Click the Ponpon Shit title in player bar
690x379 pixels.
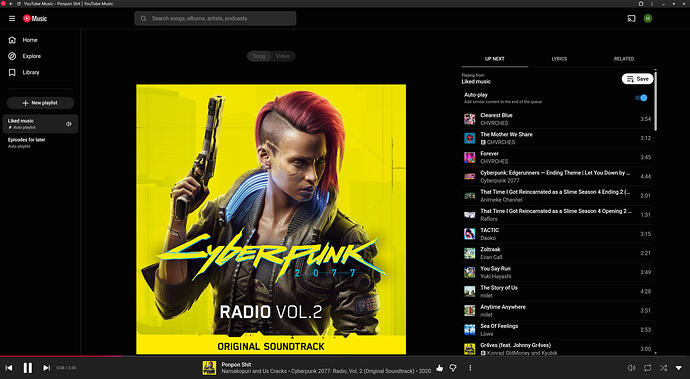(236, 364)
